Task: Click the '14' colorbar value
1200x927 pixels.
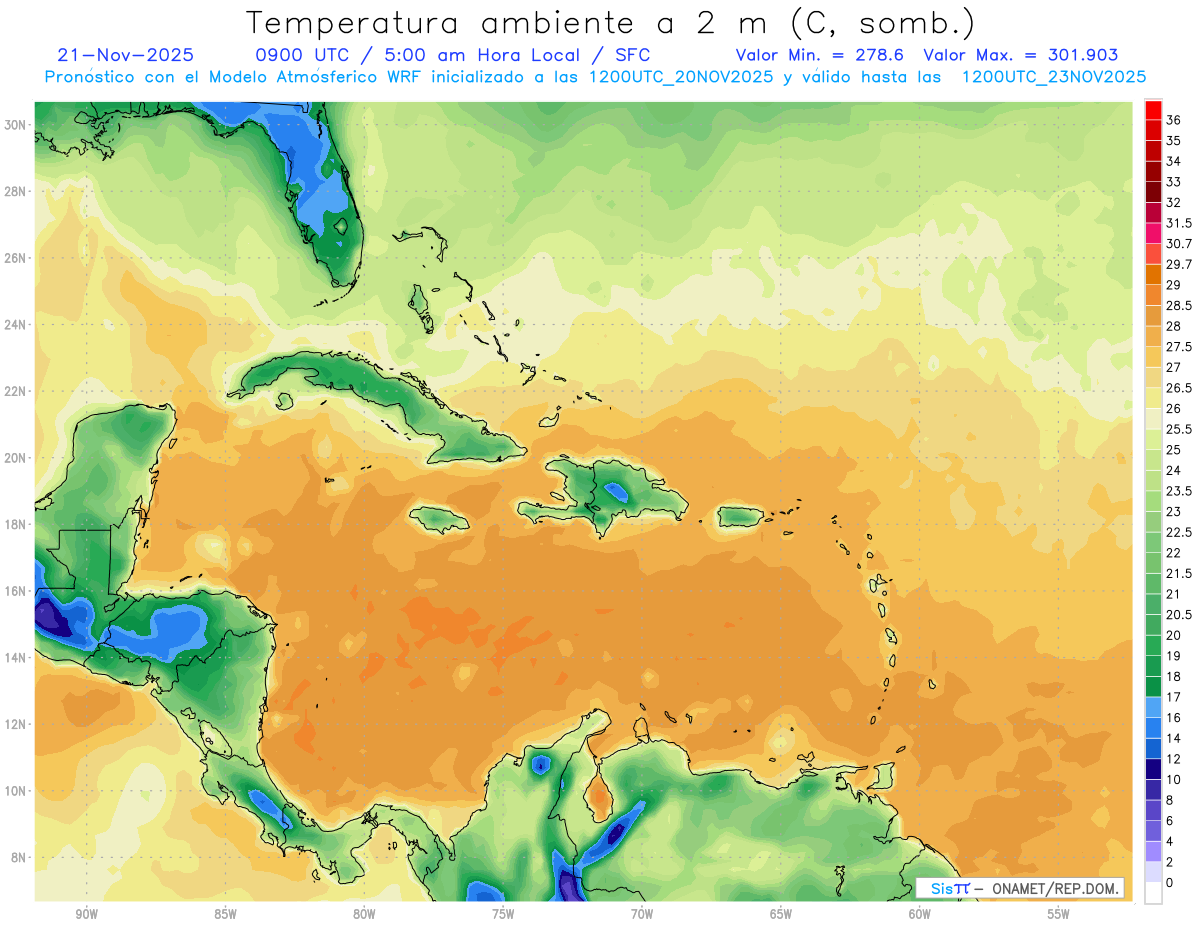Action: click(x=1173, y=738)
